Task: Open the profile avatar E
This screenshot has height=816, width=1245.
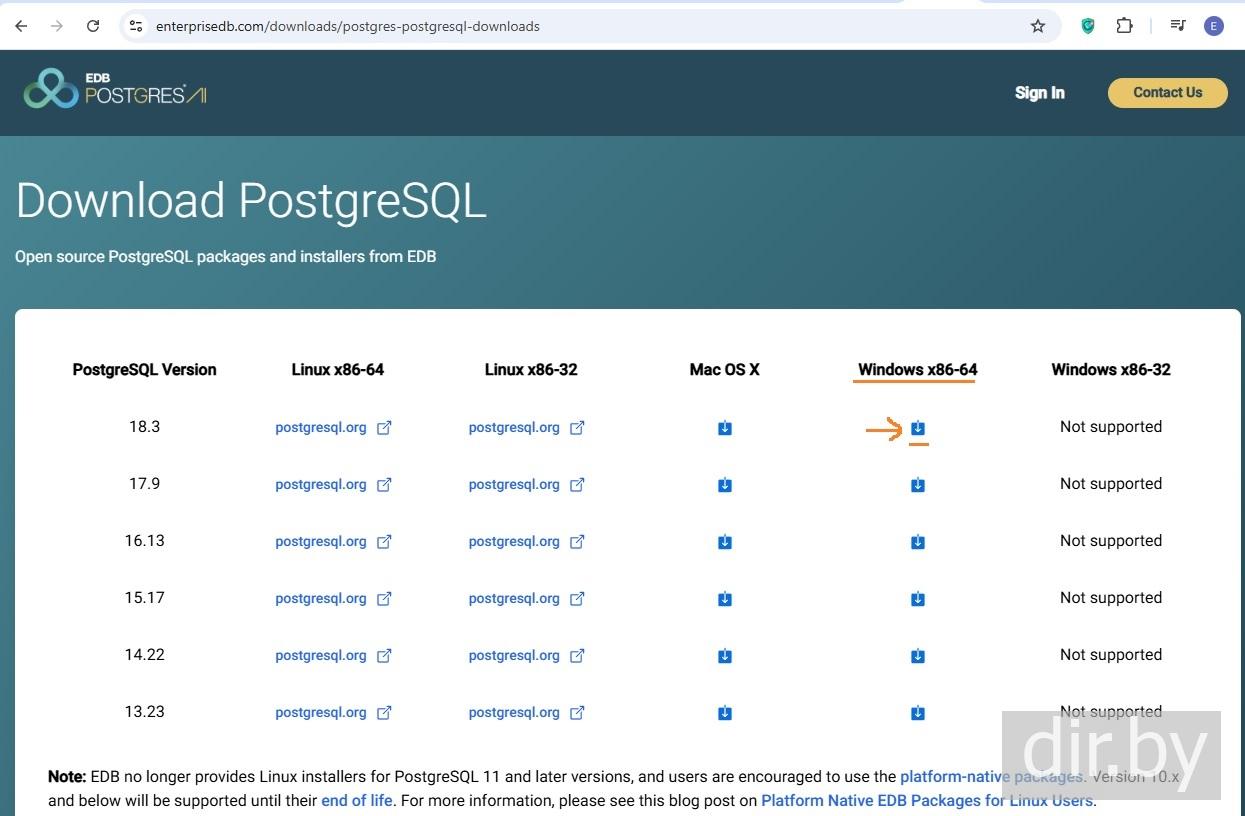Action: coord(1214,26)
